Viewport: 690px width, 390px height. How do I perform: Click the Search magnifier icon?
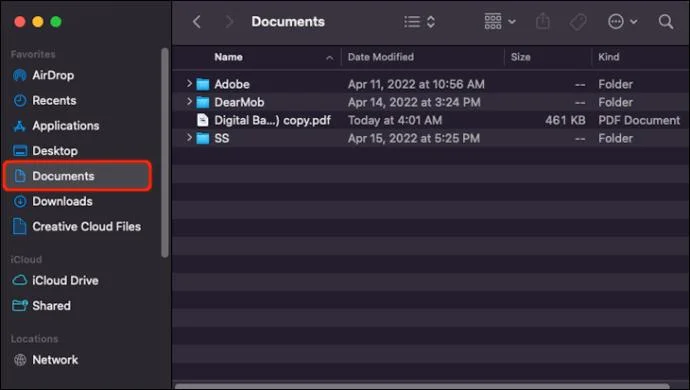point(666,22)
